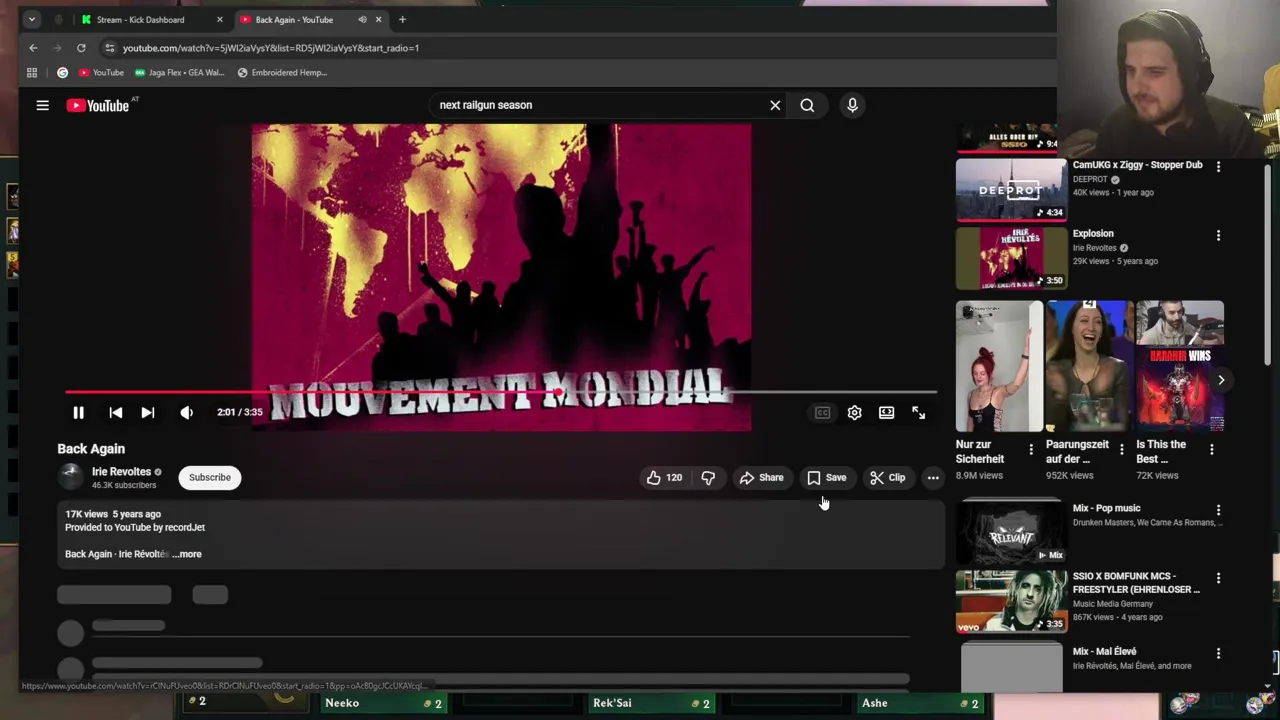This screenshot has height=720, width=1280.
Task: Open Nur zur Sicherheit short
Action: [999, 366]
